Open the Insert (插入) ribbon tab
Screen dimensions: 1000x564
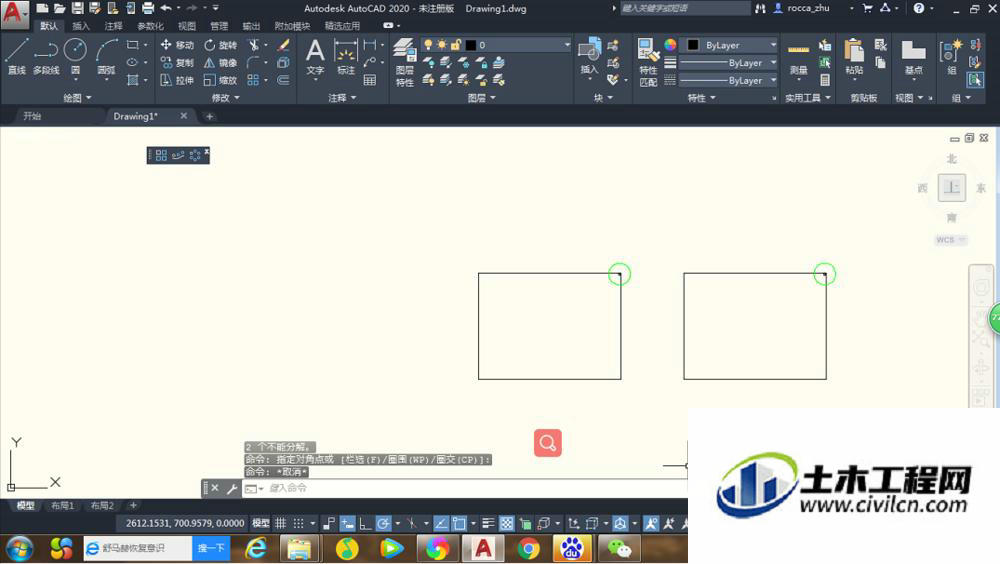(x=81, y=26)
